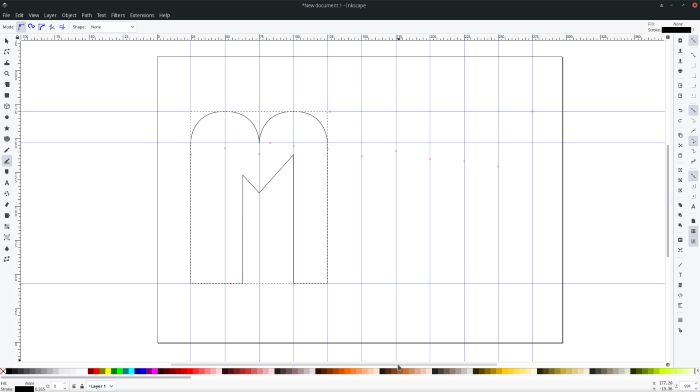Toggle the guides lock at ruler corner
Screen dimensions: 700x392
coord(17,38)
